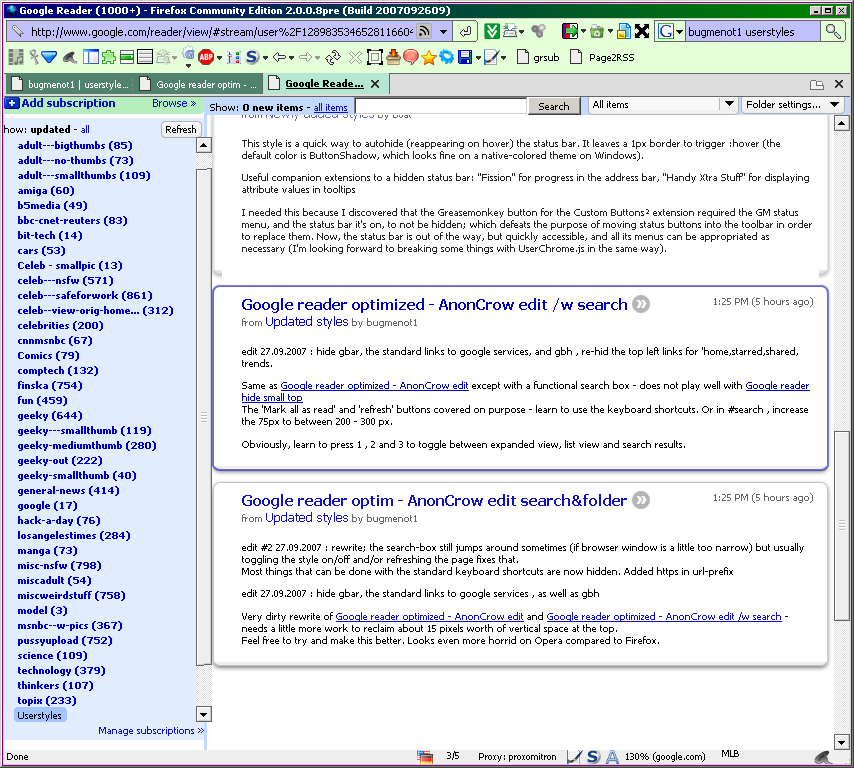Click the blue gear icon in toolbar
Screen dimensions: 854x768
pos(447,57)
